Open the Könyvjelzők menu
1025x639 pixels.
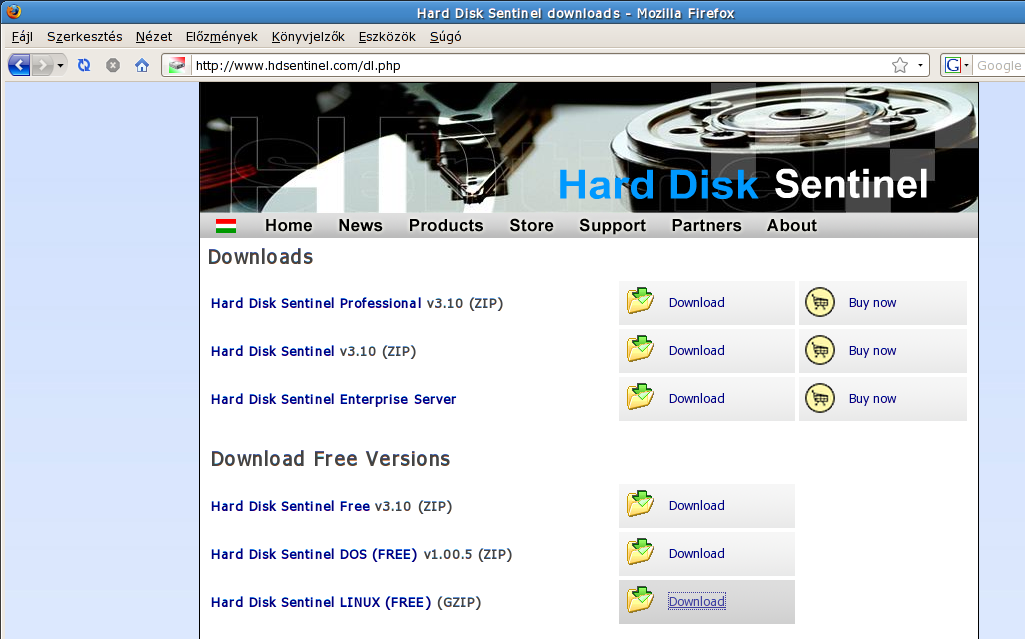[x=307, y=37]
